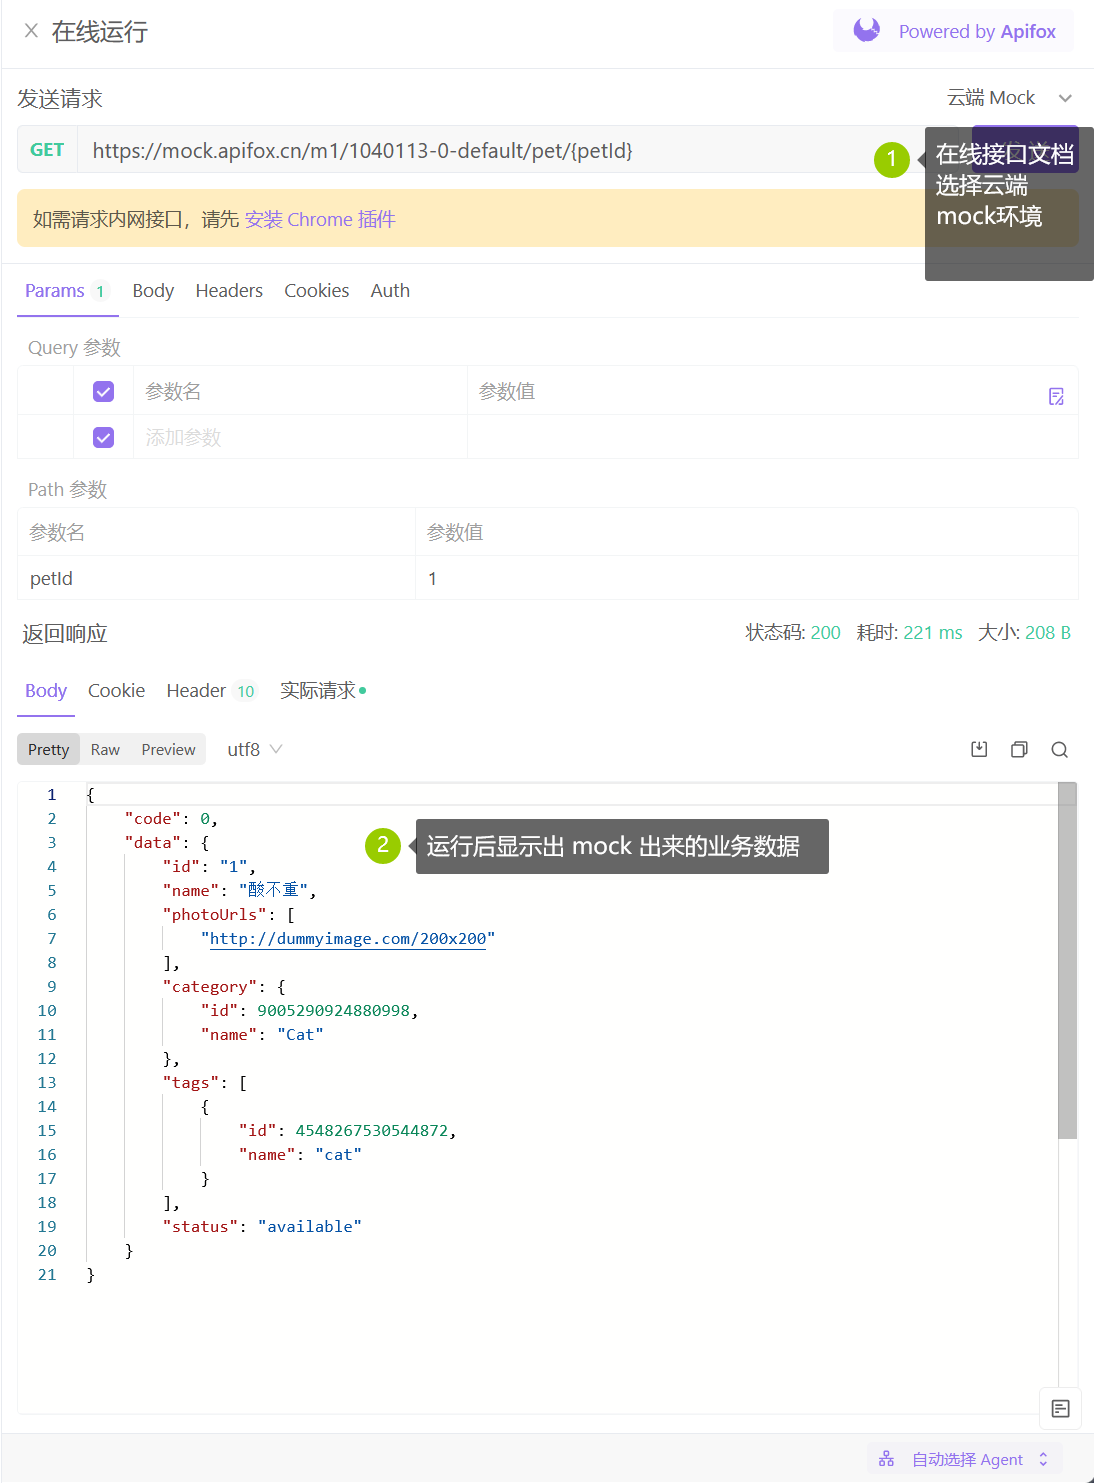Screen dimensions: 1094x1483
Task: Select the Raw view button
Action: pyautogui.click(x=105, y=749)
